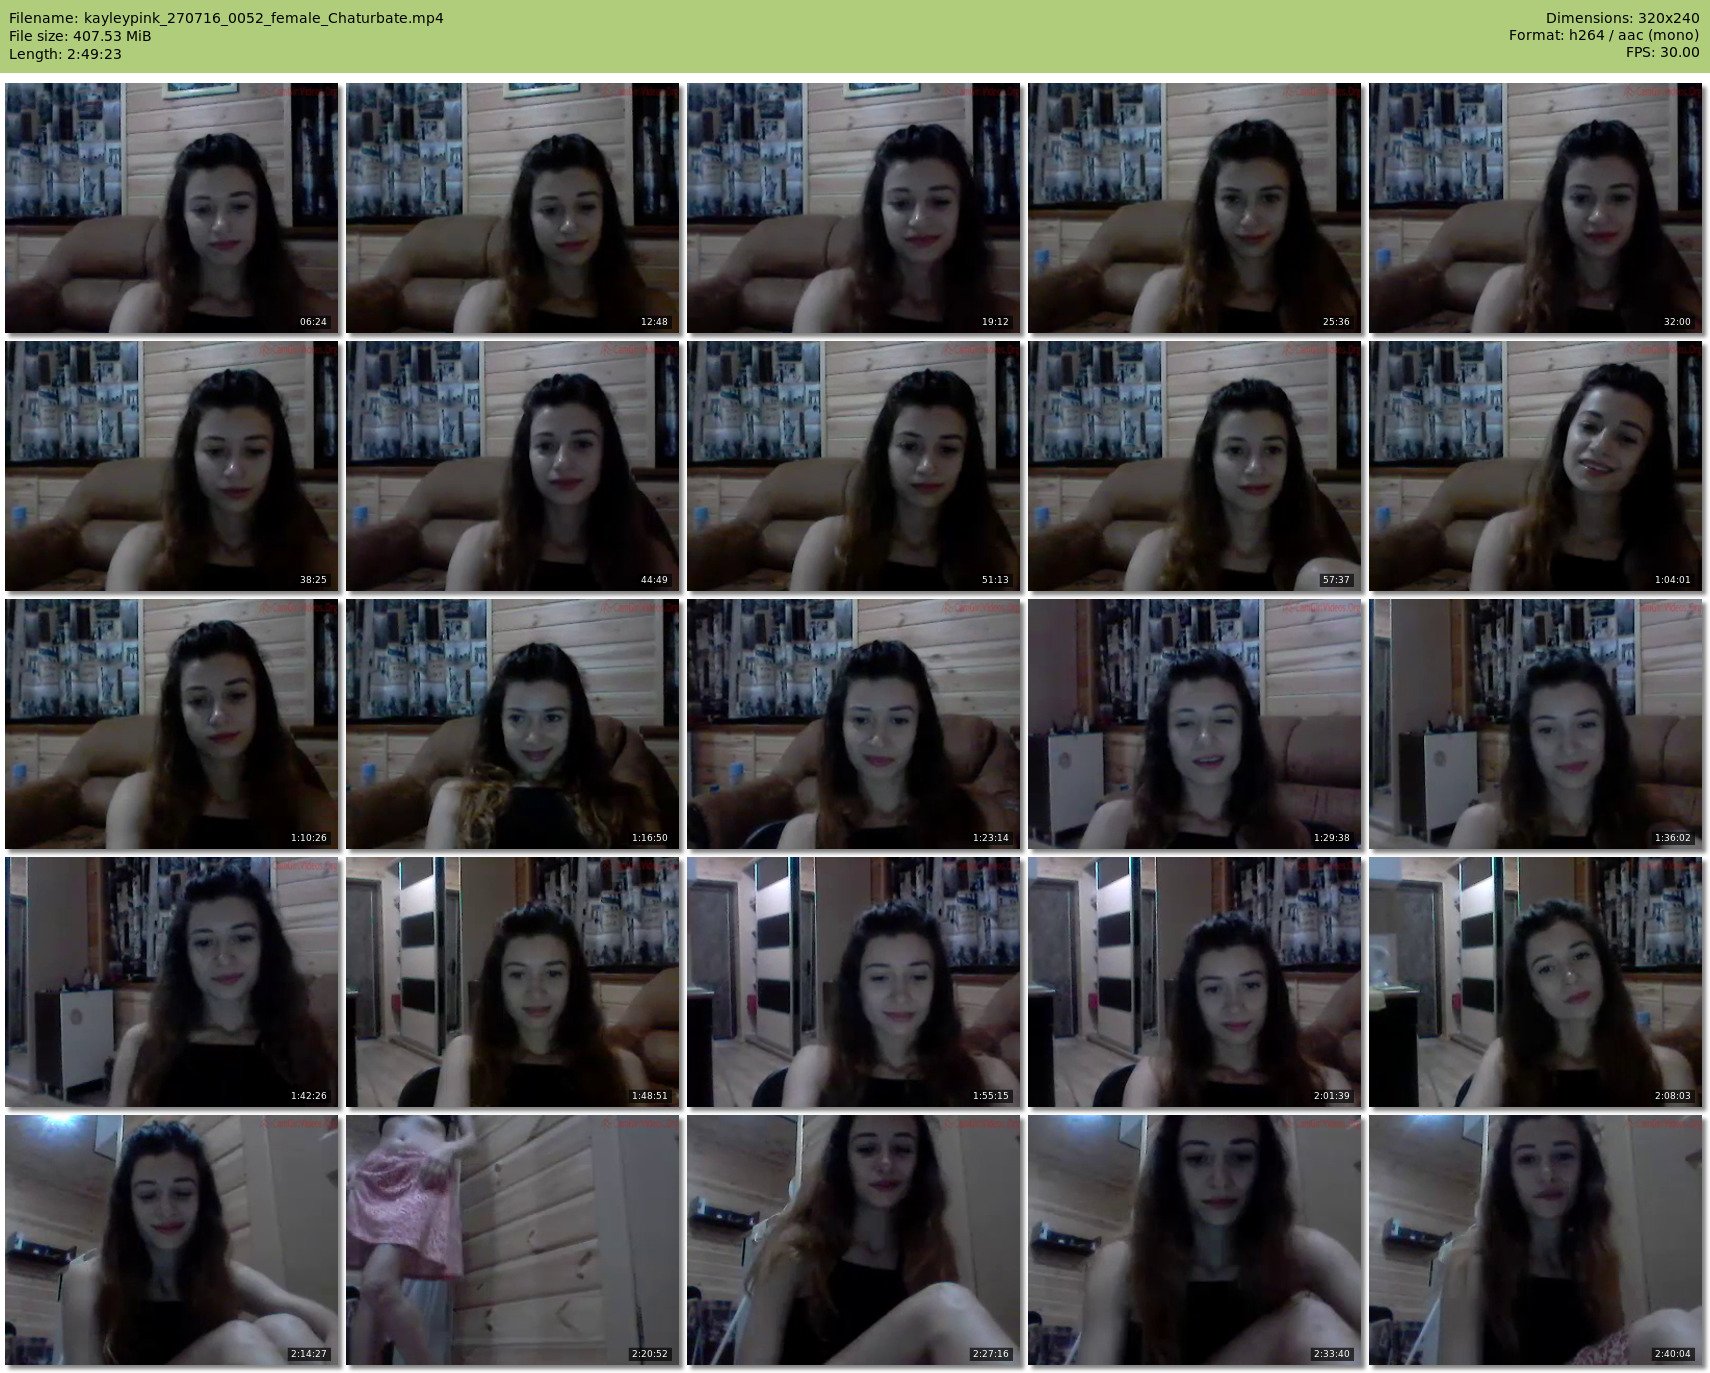
Task: Open the thumbnail stamped 2:01:39
Action: [1195, 982]
